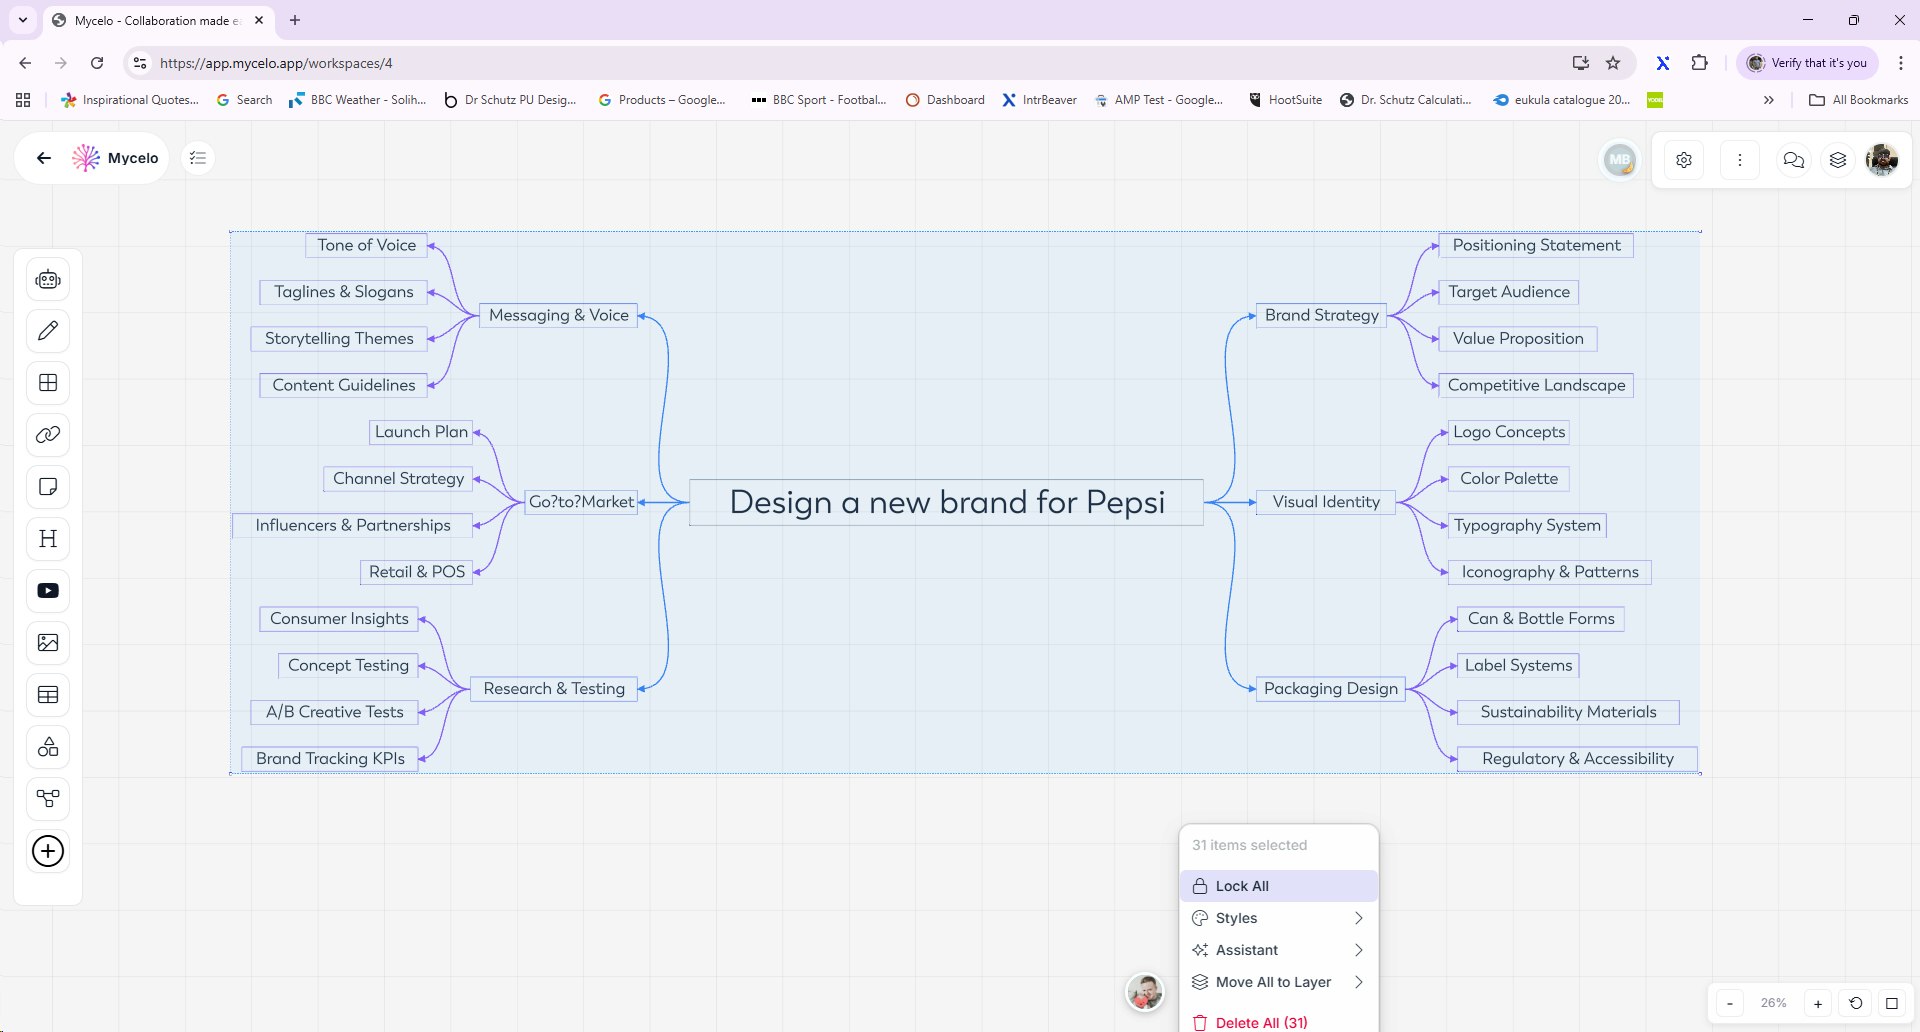Select the table insertion tool
Image resolution: width=1920 pixels, height=1032 pixels.
pos(47,695)
